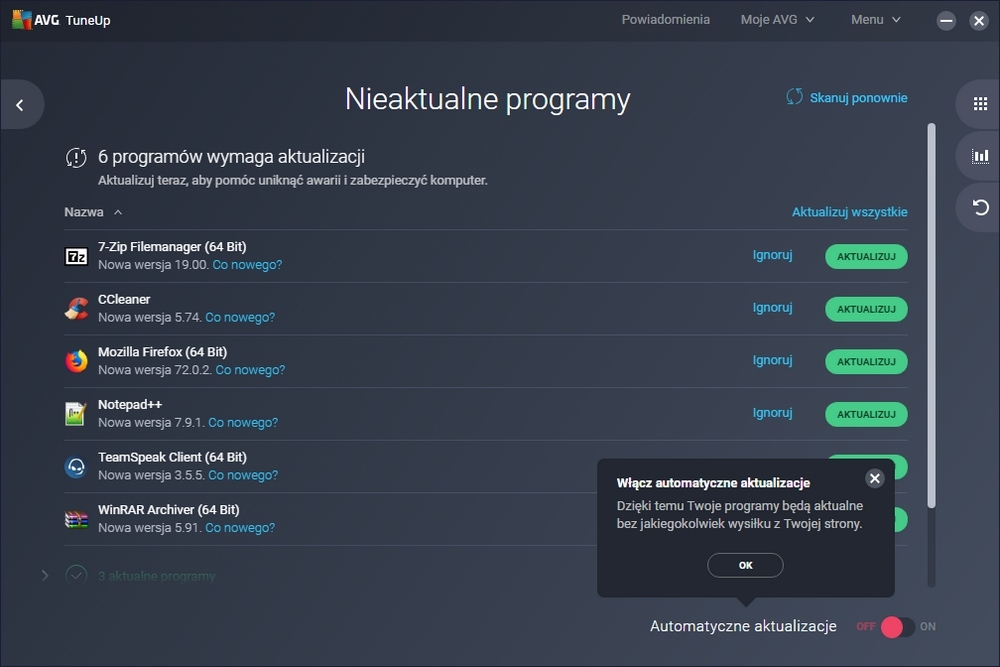Close the automatic updates tooltip
1000x667 pixels.
click(x=875, y=478)
